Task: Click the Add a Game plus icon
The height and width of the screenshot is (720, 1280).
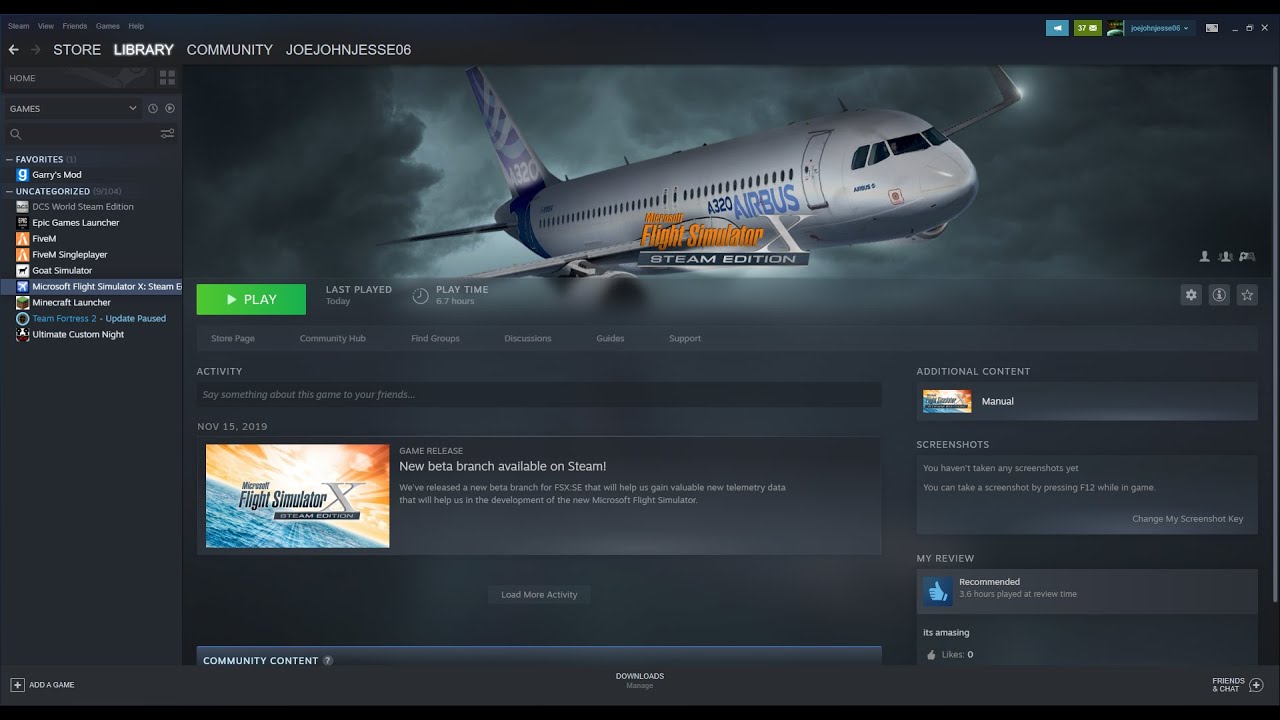Action: 17,685
